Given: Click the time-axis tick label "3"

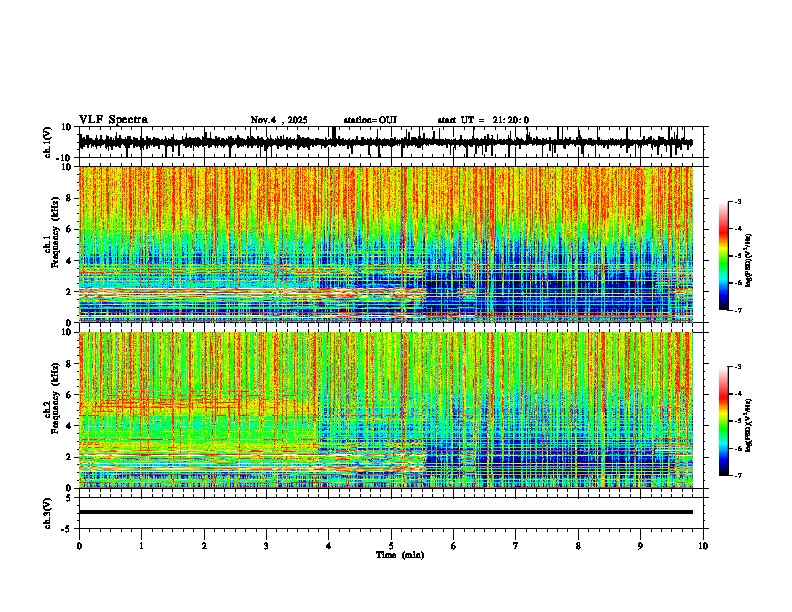Looking at the screenshot, I should (x=266, y=546).
